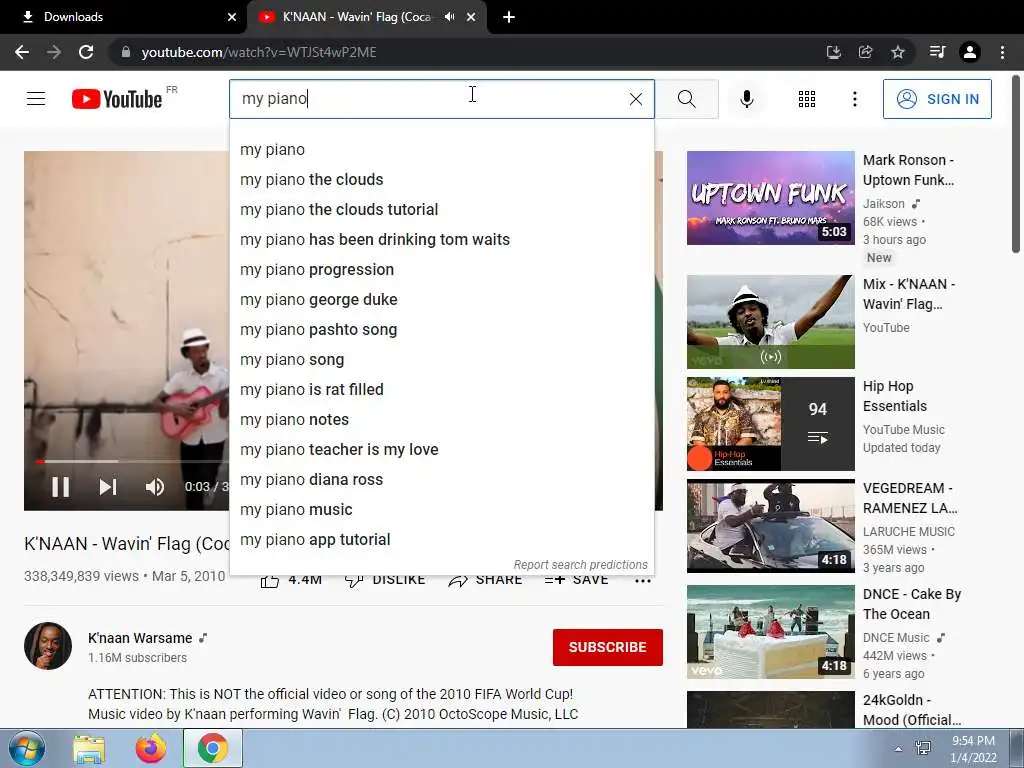Image resolution: width=1024 pixels, height=768 pixels.
Task: Mute the video with speaker icon
Action: [155, 487]
